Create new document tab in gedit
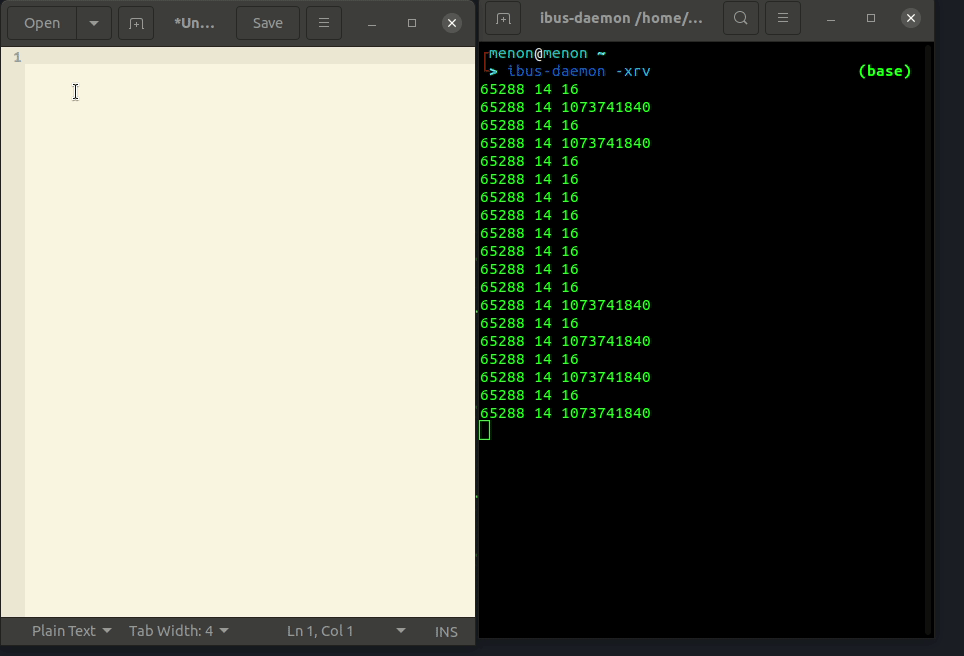The image size is (964, 656). point(136,23)
